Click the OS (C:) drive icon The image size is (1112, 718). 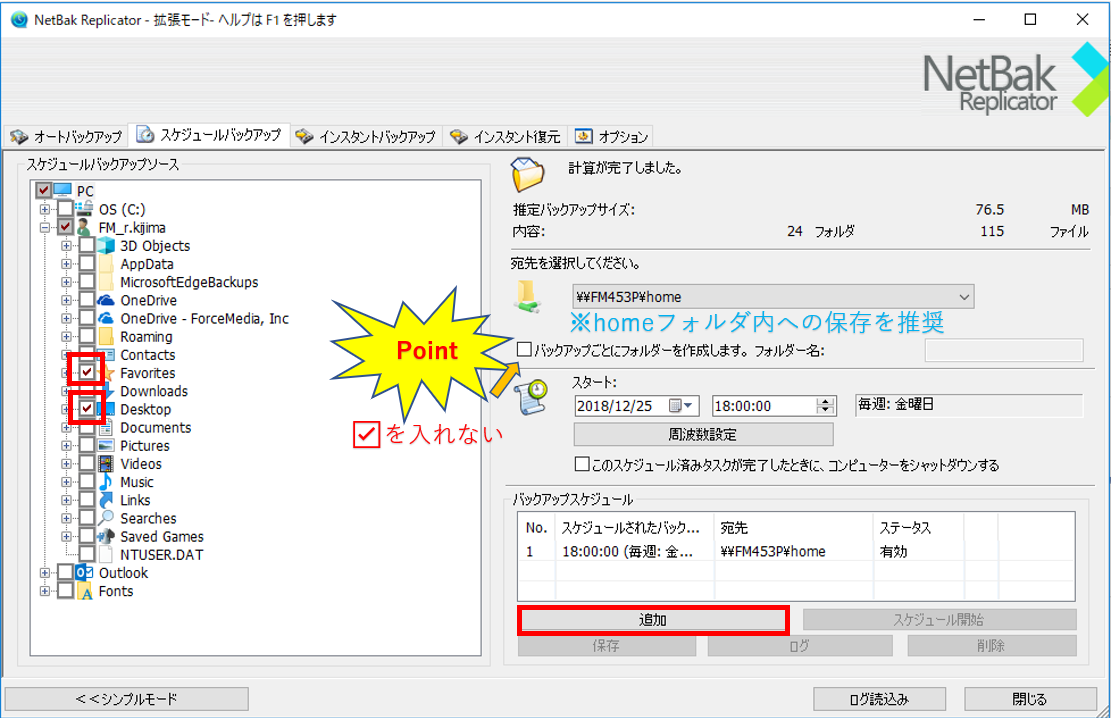(x=86, y=209)
